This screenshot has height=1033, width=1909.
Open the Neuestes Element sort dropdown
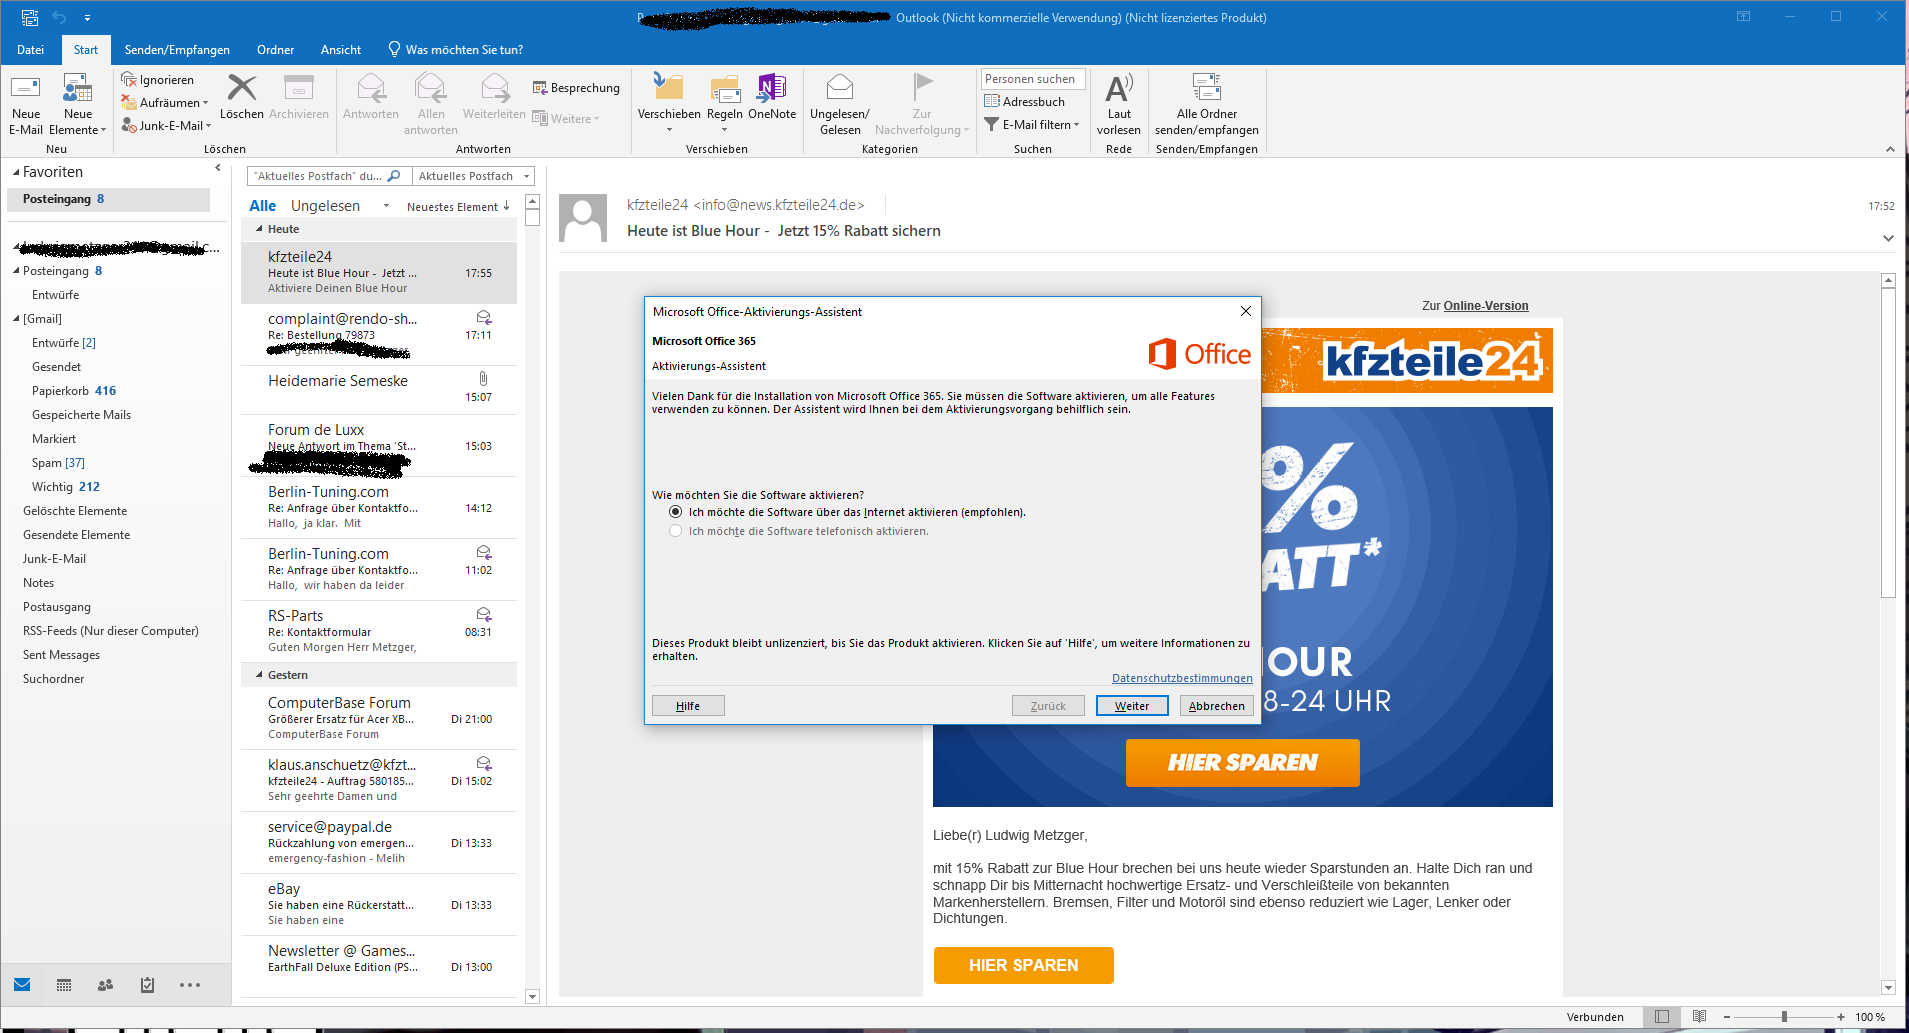[x=458, y=207]
